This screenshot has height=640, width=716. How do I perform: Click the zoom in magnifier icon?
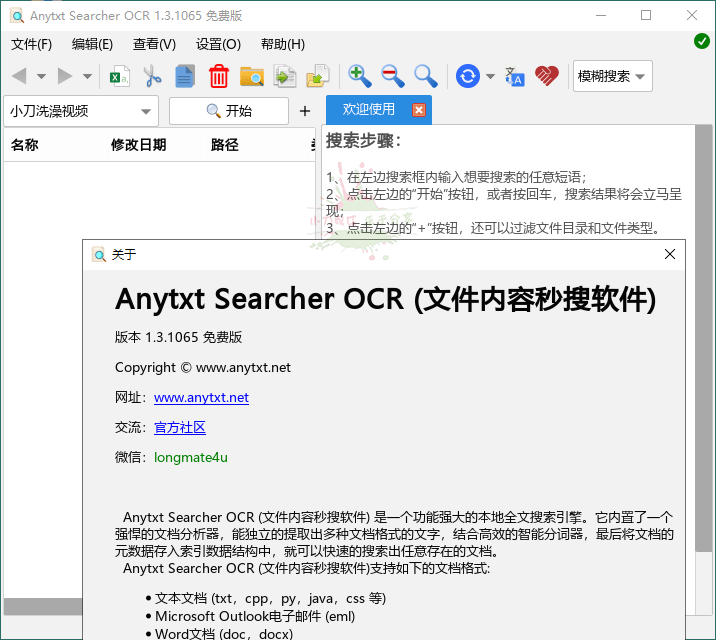pos(359,76)
